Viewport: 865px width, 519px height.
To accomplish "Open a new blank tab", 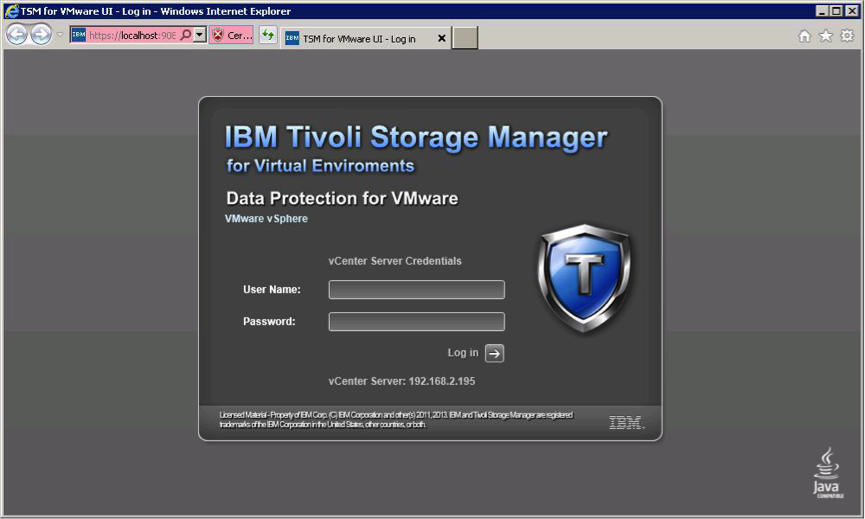I will 464,38.
